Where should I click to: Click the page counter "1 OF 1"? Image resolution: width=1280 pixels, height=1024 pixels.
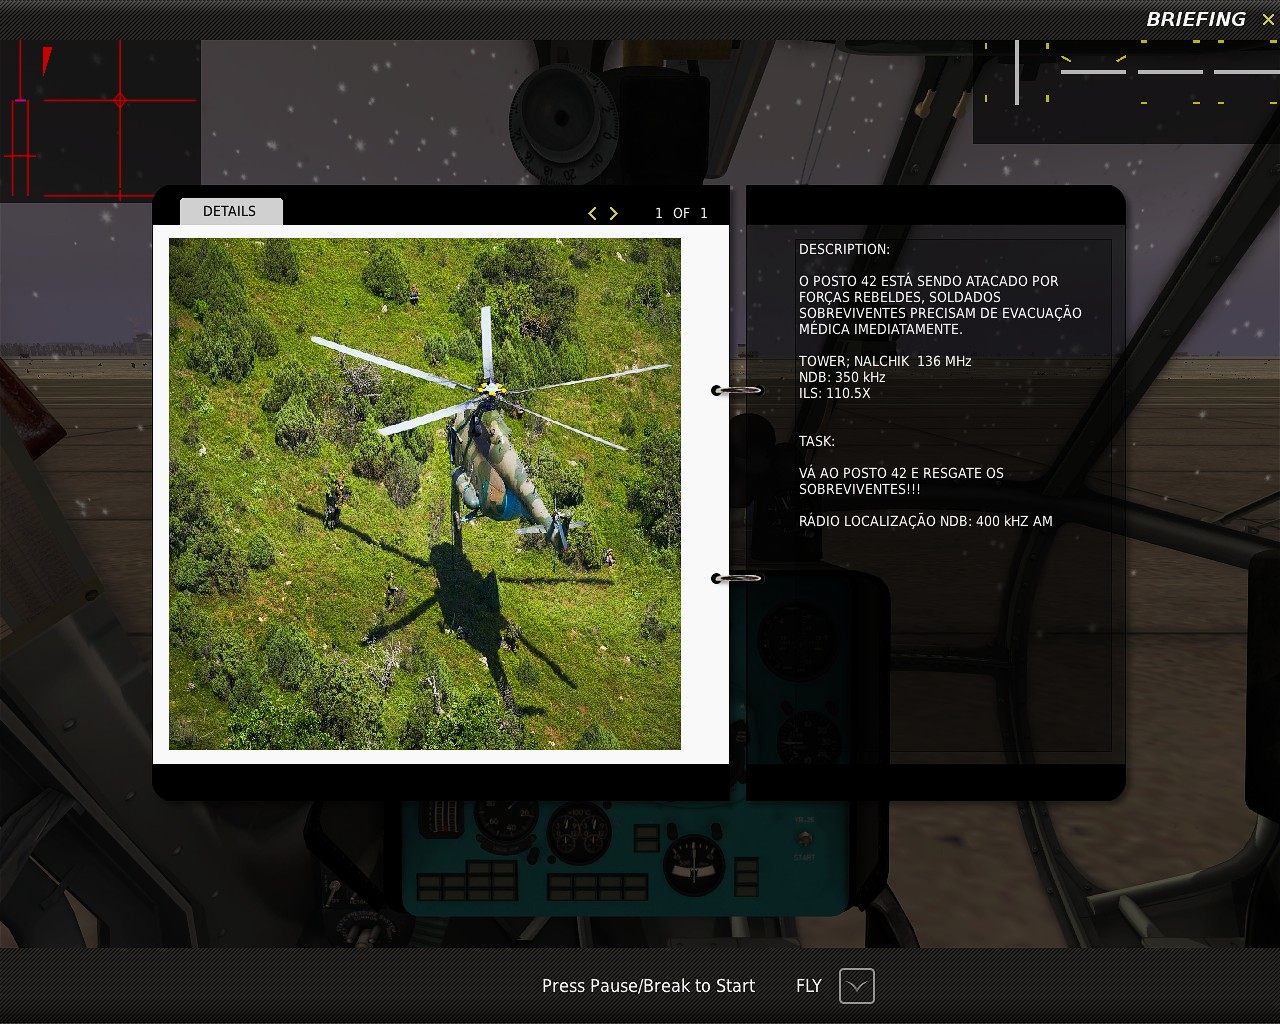coord(681,213)
